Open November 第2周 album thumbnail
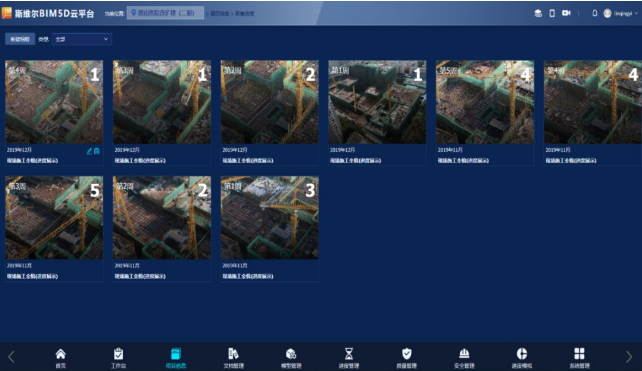The image size is (642, 371). [x=162, y=217]
